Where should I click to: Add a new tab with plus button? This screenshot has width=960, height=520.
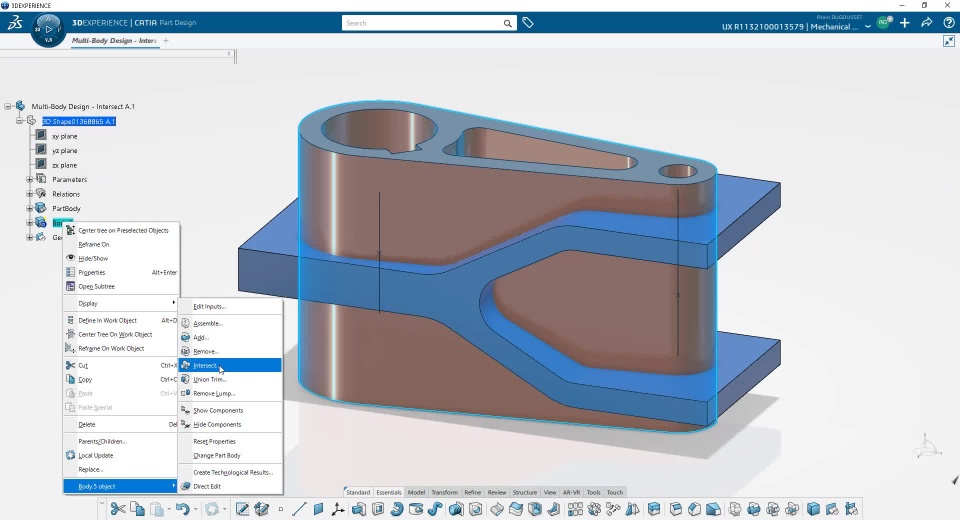[166, 40]
